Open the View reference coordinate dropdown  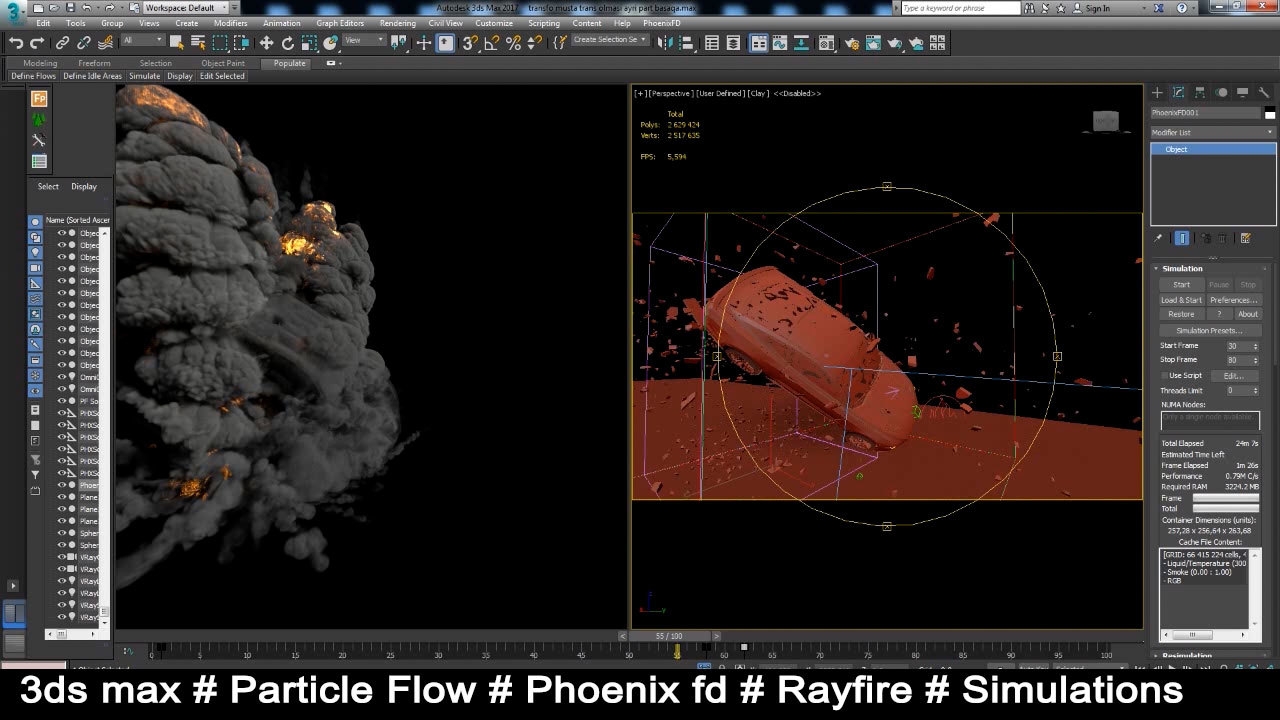(x=364, y=41)
